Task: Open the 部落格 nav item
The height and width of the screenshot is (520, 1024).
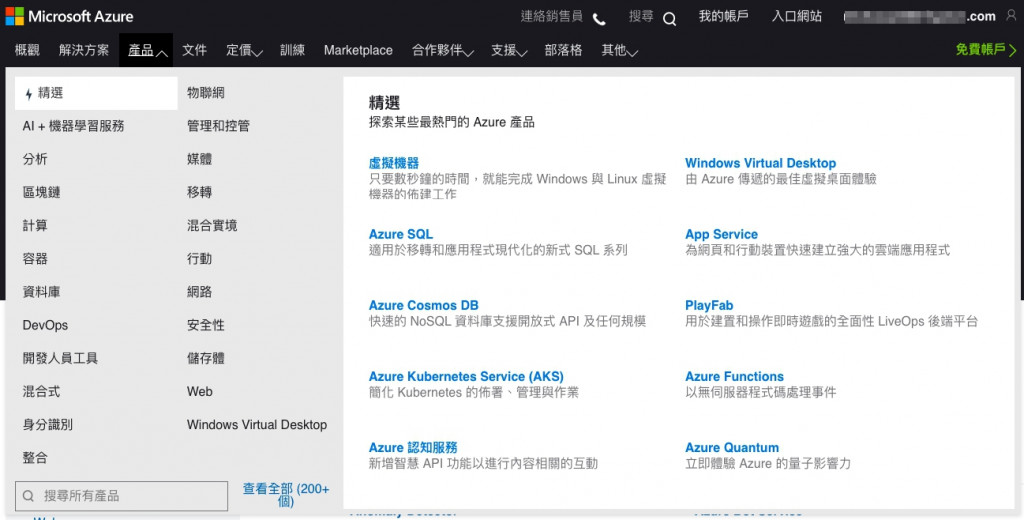Action: (563, 50)
